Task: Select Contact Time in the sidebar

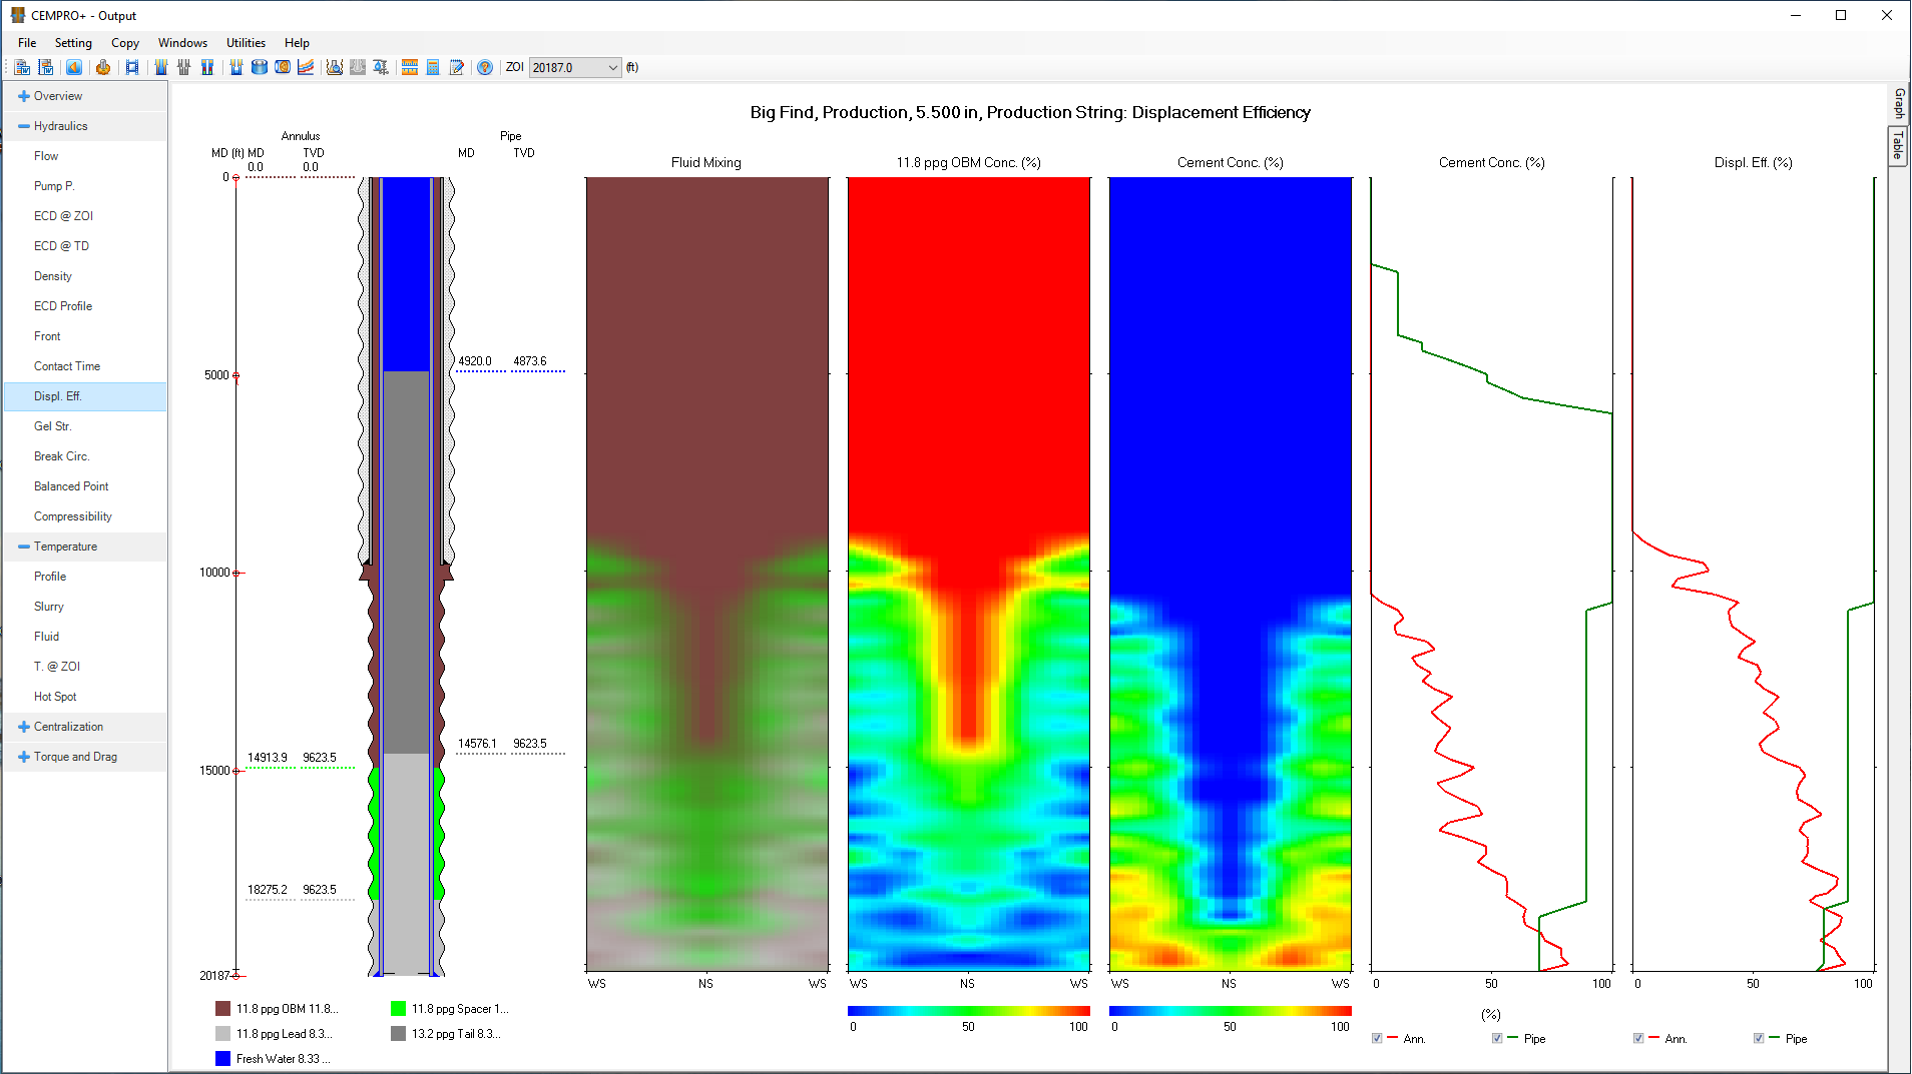Action: pos(67,366)
